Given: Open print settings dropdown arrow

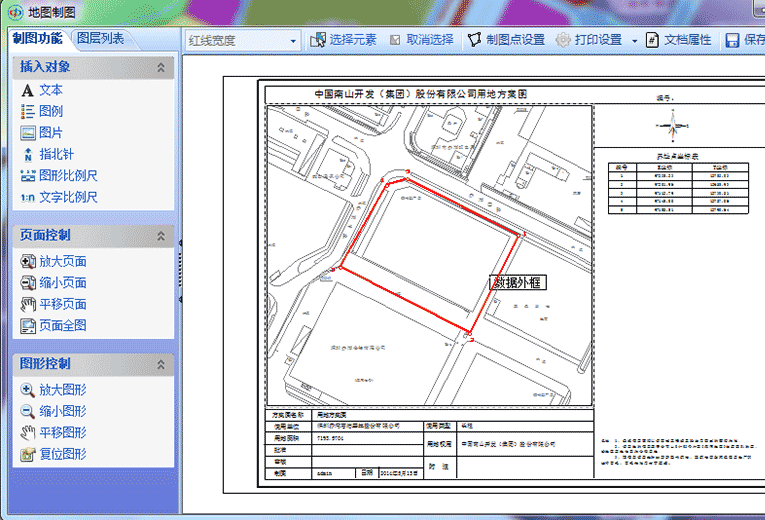Looking at the screenshot, I should click(x=634, y=41).
